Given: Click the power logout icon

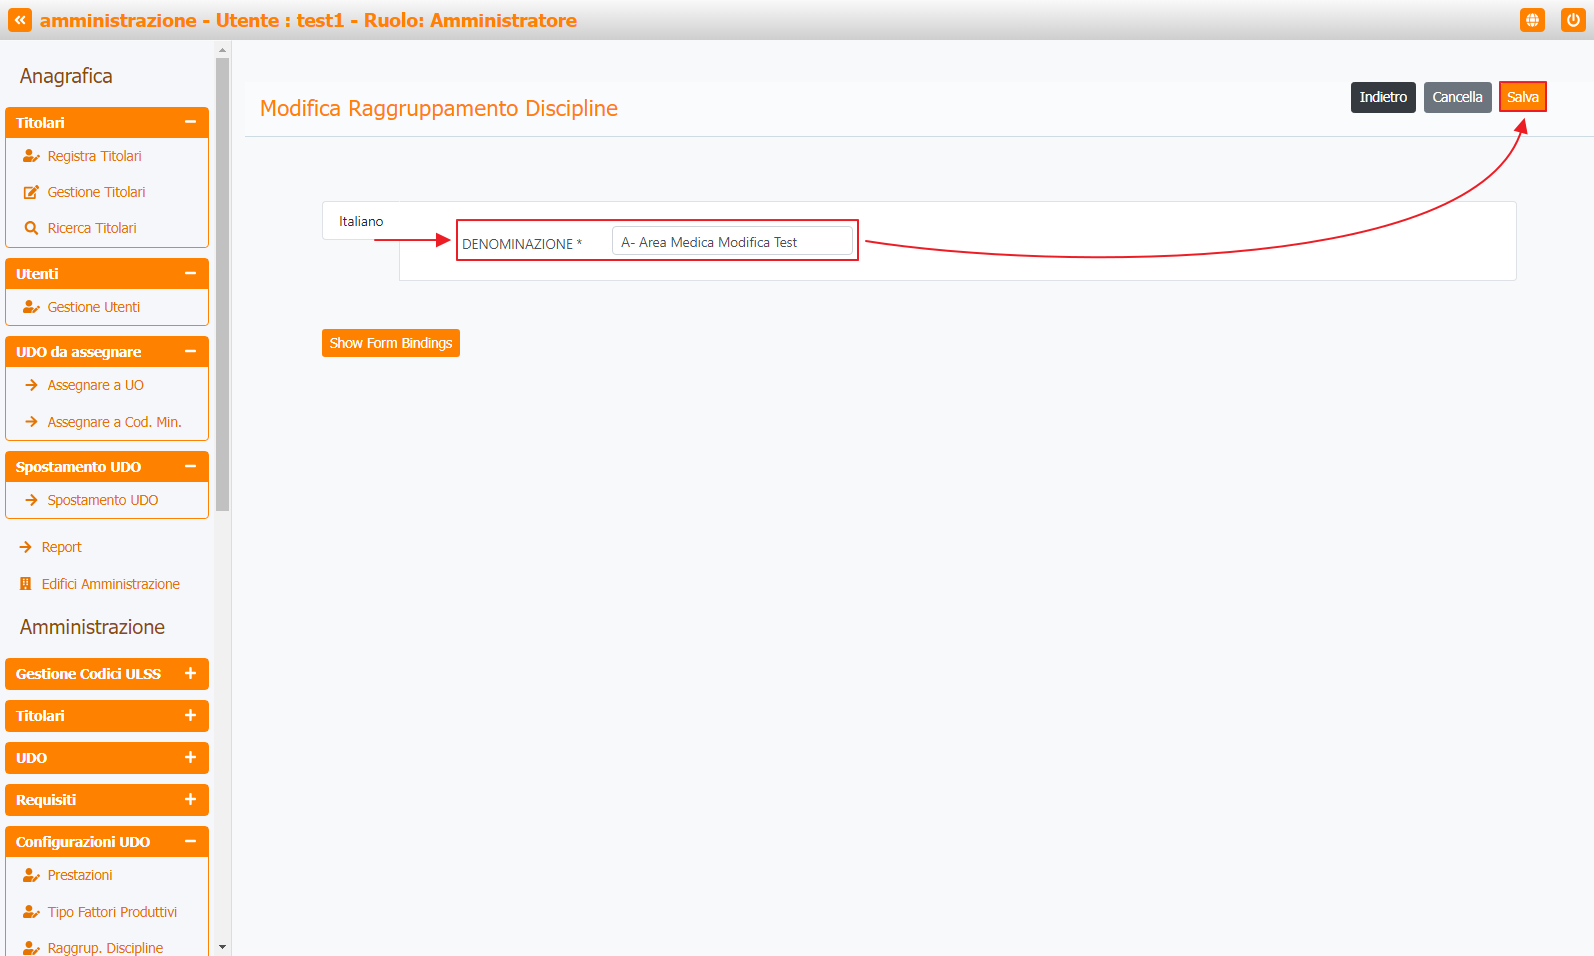Looking at the screenshot, I should pos(1573,20).
